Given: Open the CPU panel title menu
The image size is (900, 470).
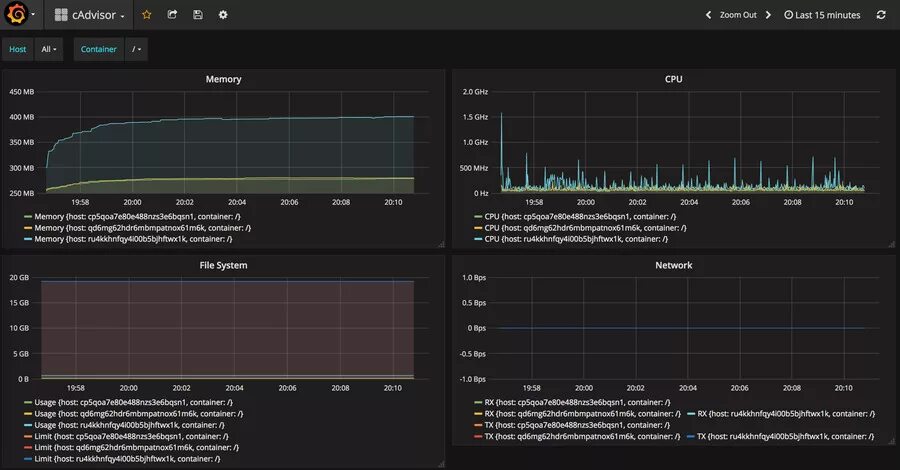Looking at the screenshot, I should pos(673,79).
